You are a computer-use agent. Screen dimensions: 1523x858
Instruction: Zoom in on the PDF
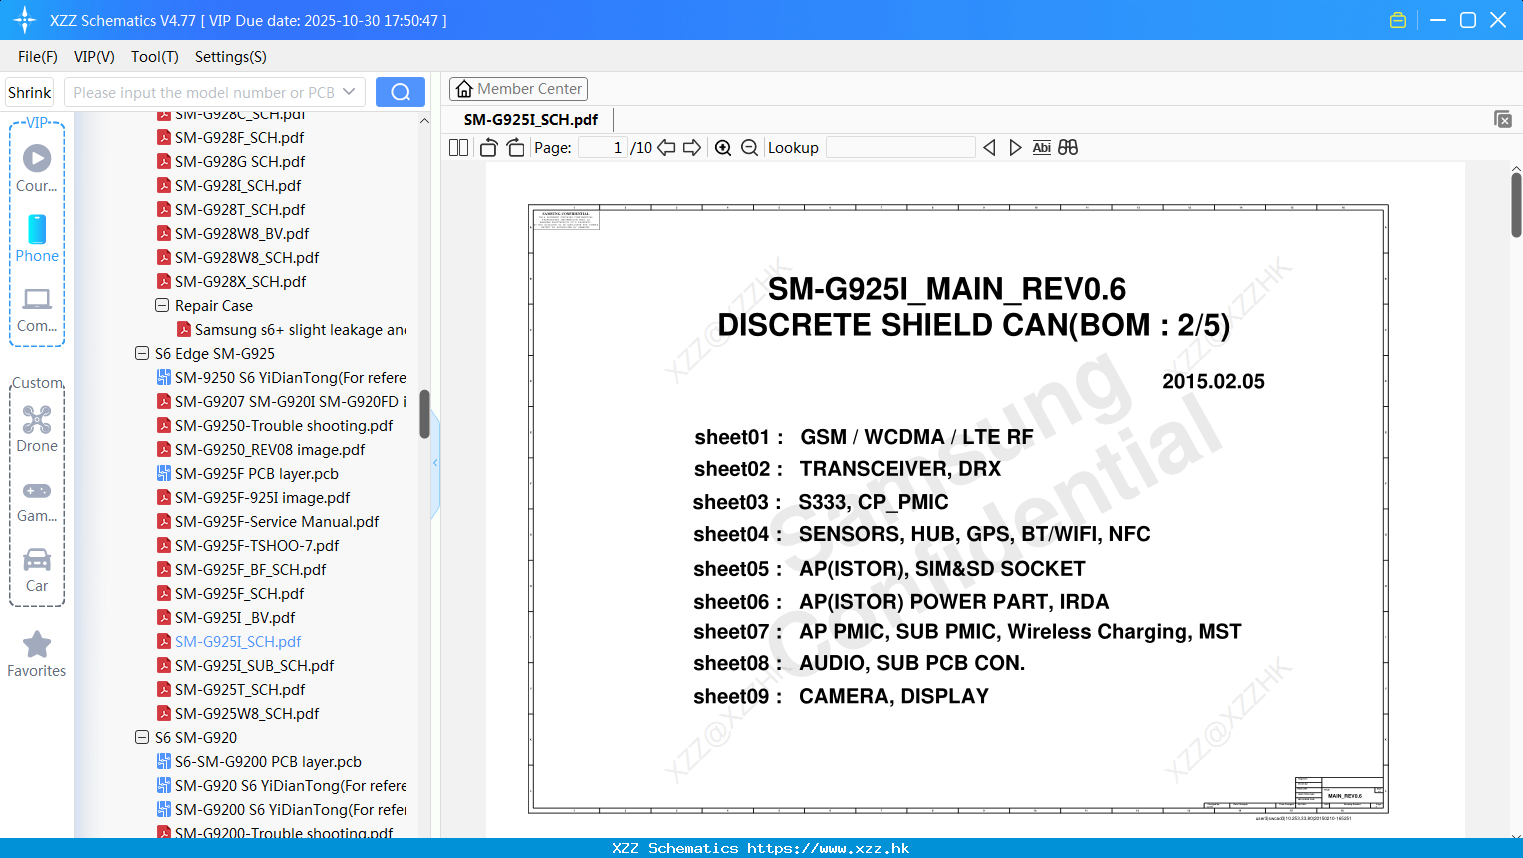click(723, 147)
